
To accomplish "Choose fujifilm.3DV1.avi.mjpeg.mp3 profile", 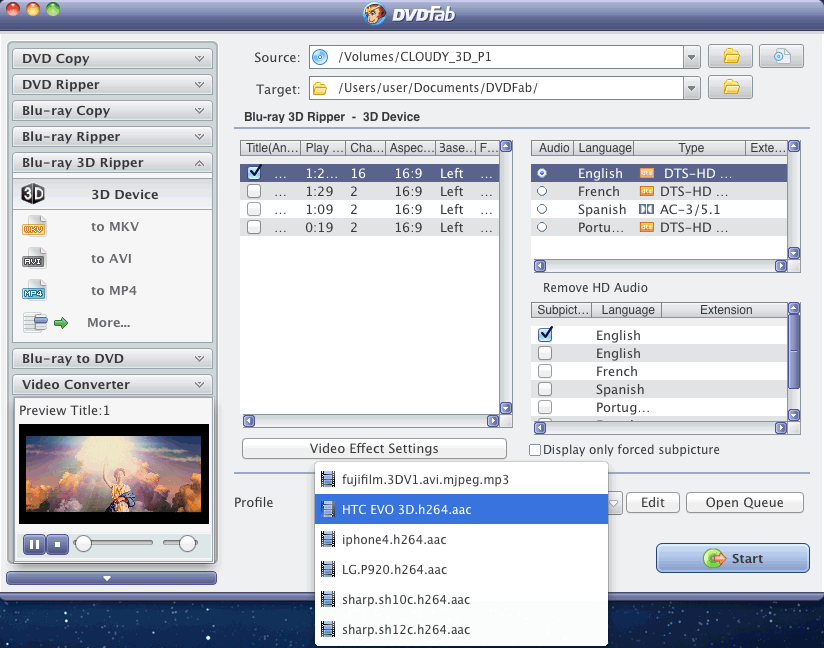I will [x=461, y=479].
